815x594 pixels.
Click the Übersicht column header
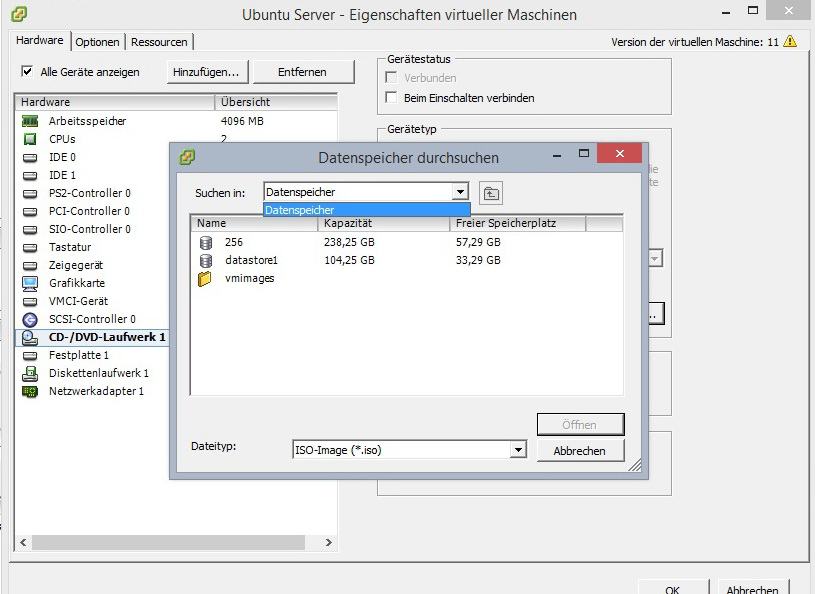click(x=276, y=102)
